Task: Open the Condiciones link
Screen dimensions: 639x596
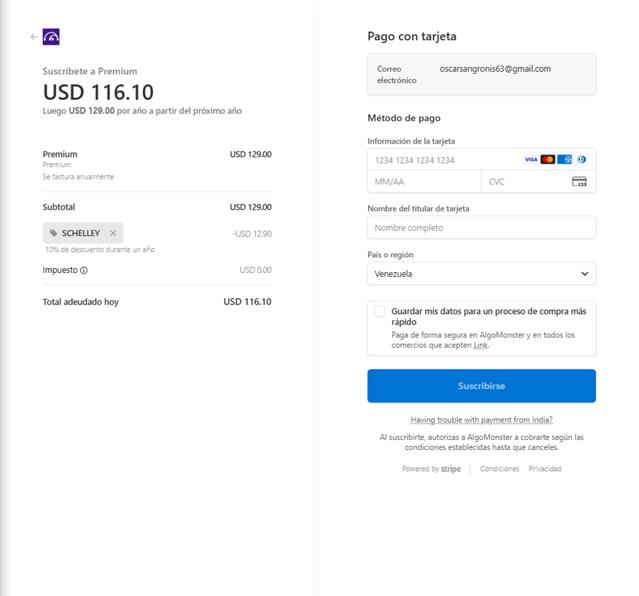Action: 499,469
